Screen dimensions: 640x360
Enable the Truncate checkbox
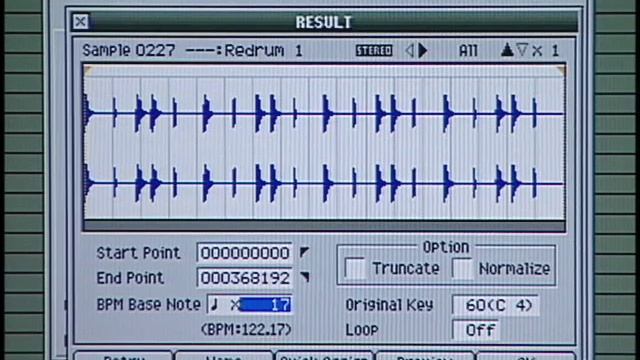coord(355,268)
